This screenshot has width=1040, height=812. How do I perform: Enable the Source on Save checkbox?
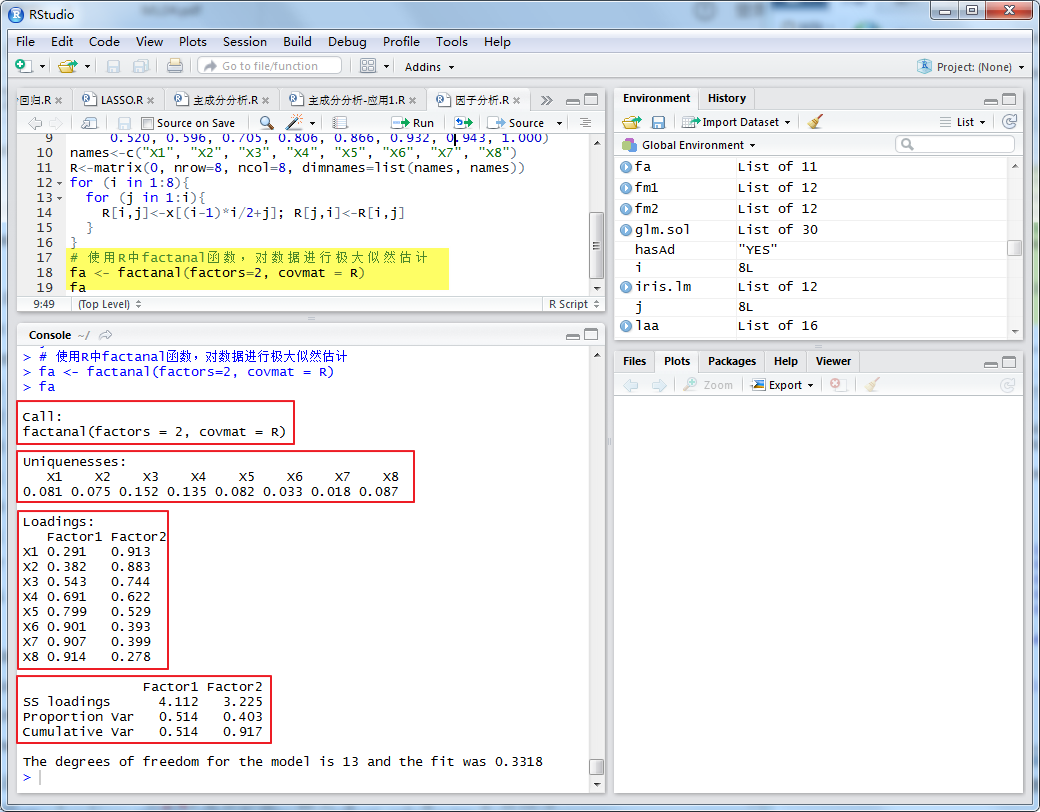[x=148, y=124]
